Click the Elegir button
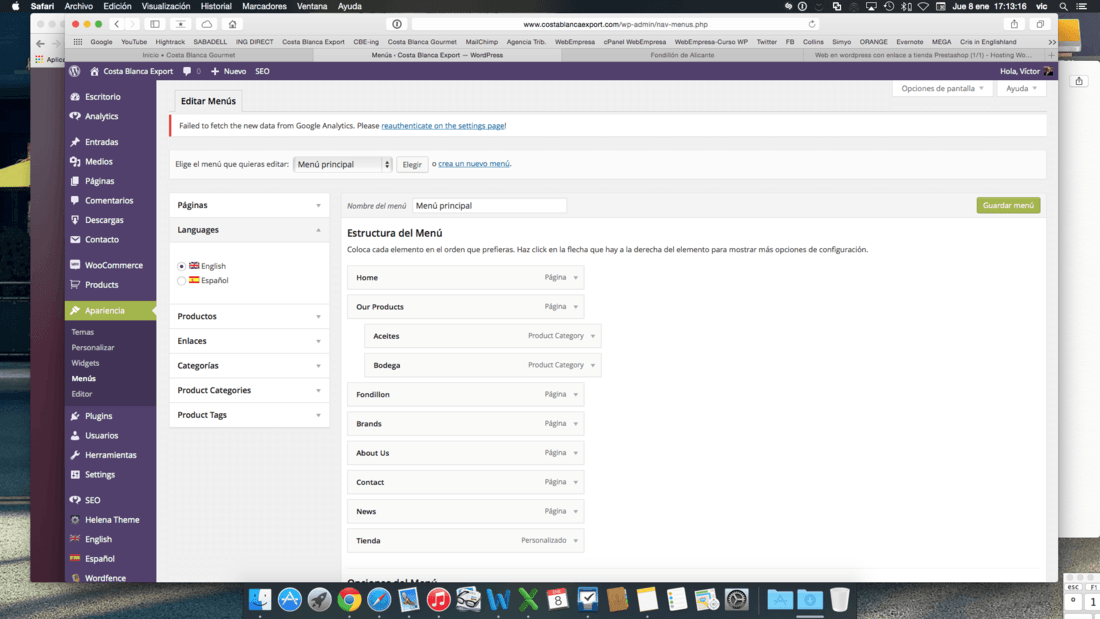This screenshot has width=1100, height=619. 412,164
